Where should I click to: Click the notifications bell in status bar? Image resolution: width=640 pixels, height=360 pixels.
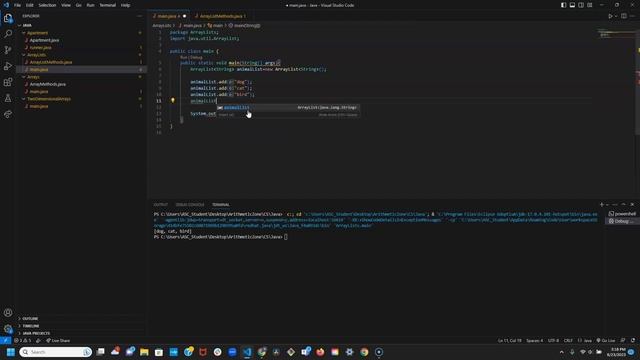coord(633,340)
